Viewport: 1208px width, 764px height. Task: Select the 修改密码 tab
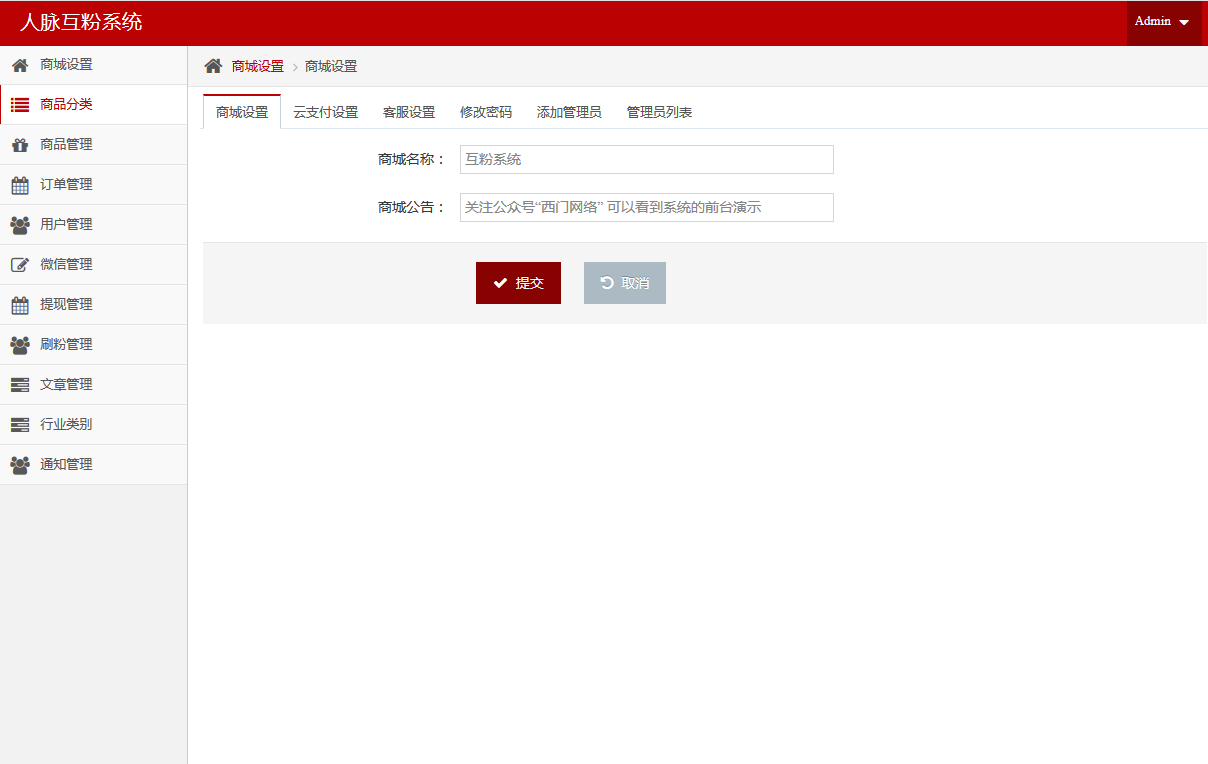click(x=486, y=112)
